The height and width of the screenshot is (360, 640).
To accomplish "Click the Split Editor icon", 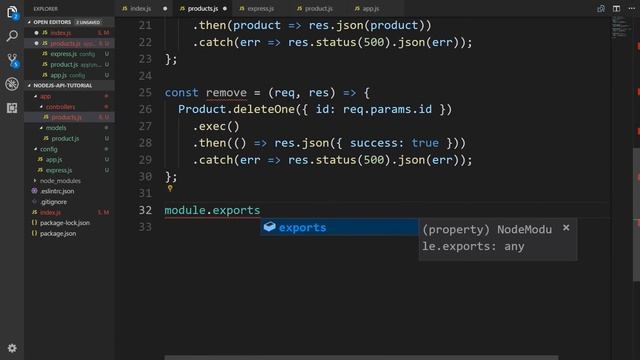I will (x=616, y=8).
